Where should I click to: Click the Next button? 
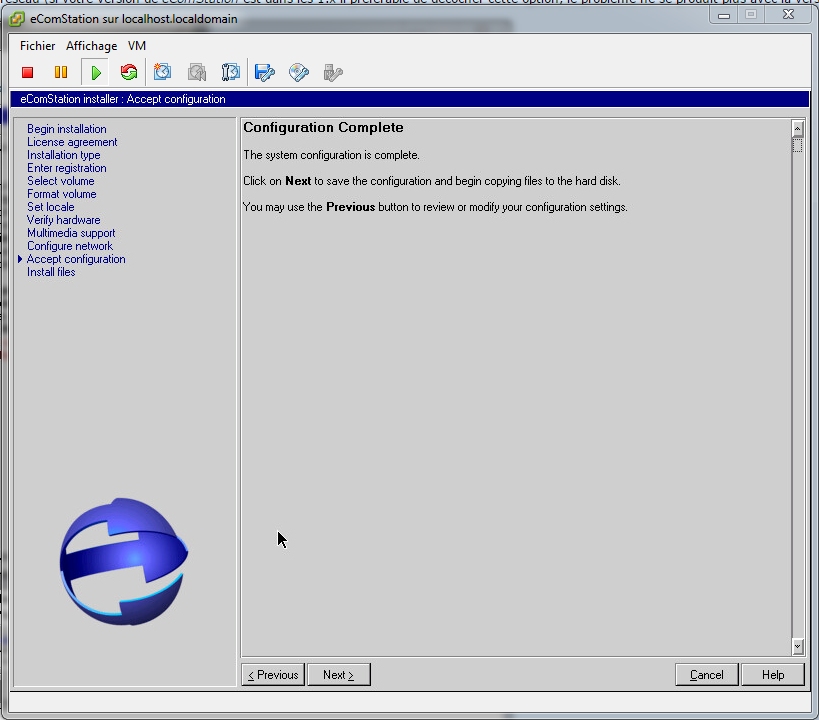coord(338,675)
